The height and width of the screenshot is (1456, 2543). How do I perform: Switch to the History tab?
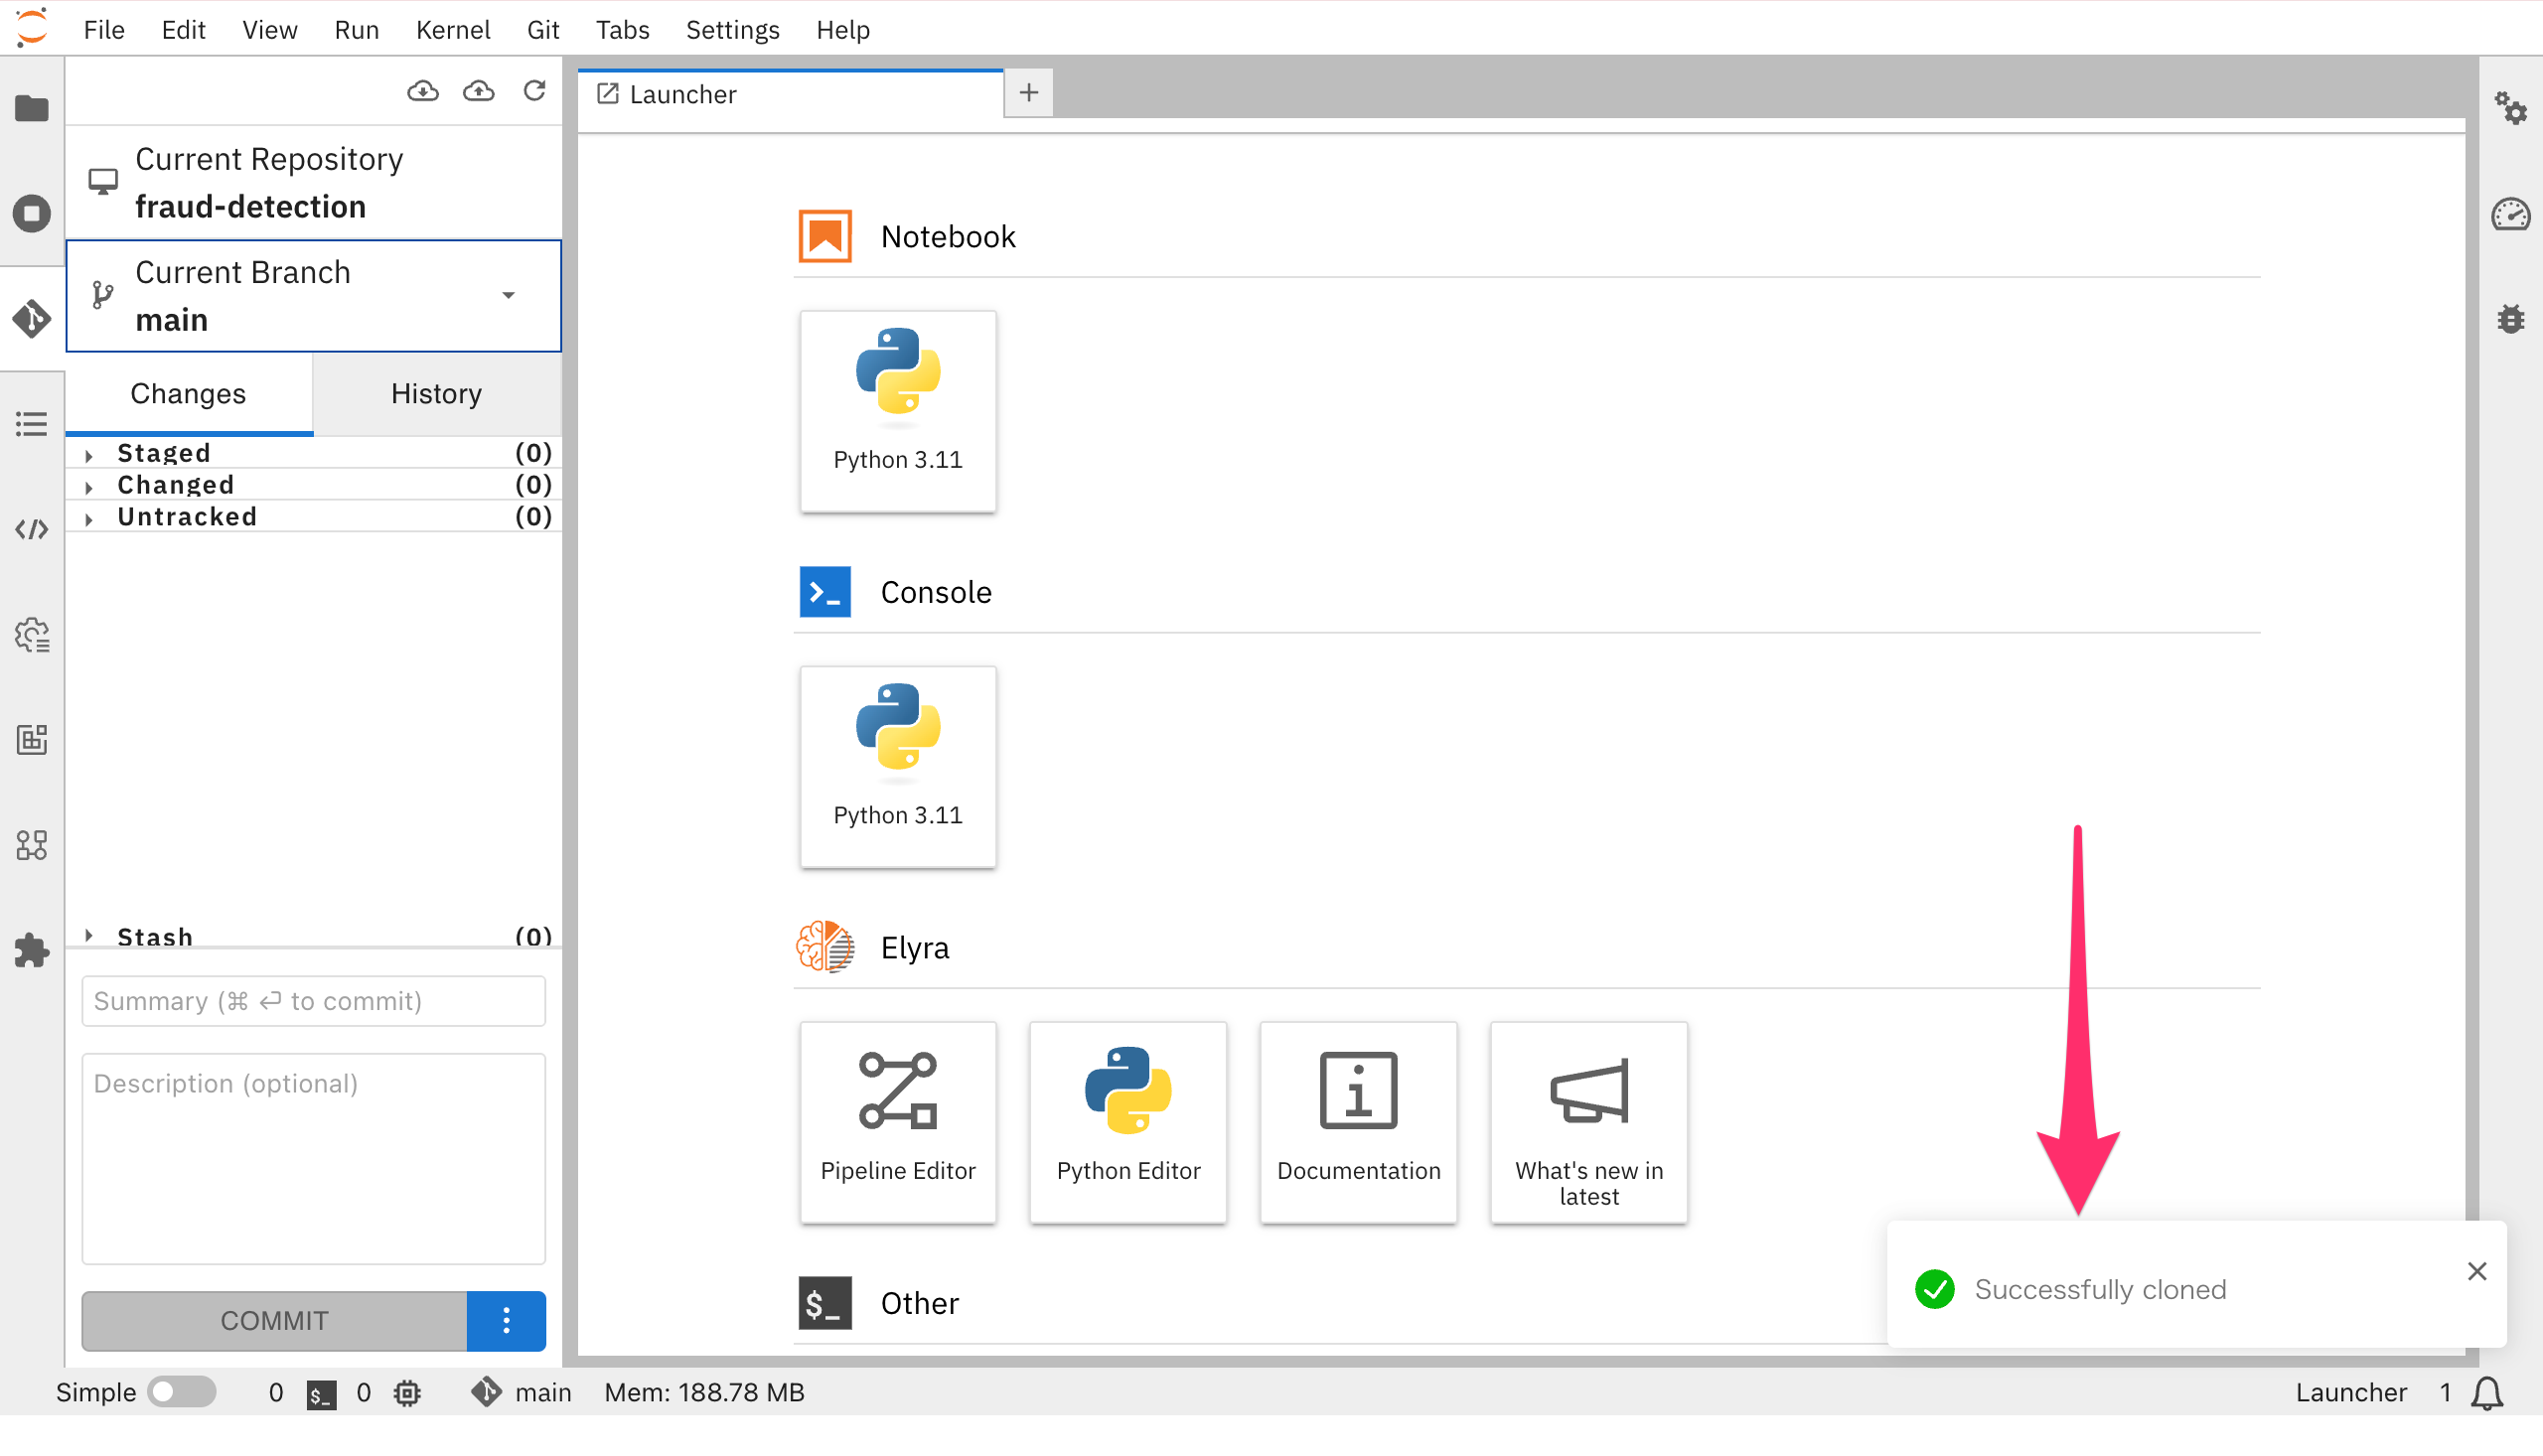coord(436,394)
